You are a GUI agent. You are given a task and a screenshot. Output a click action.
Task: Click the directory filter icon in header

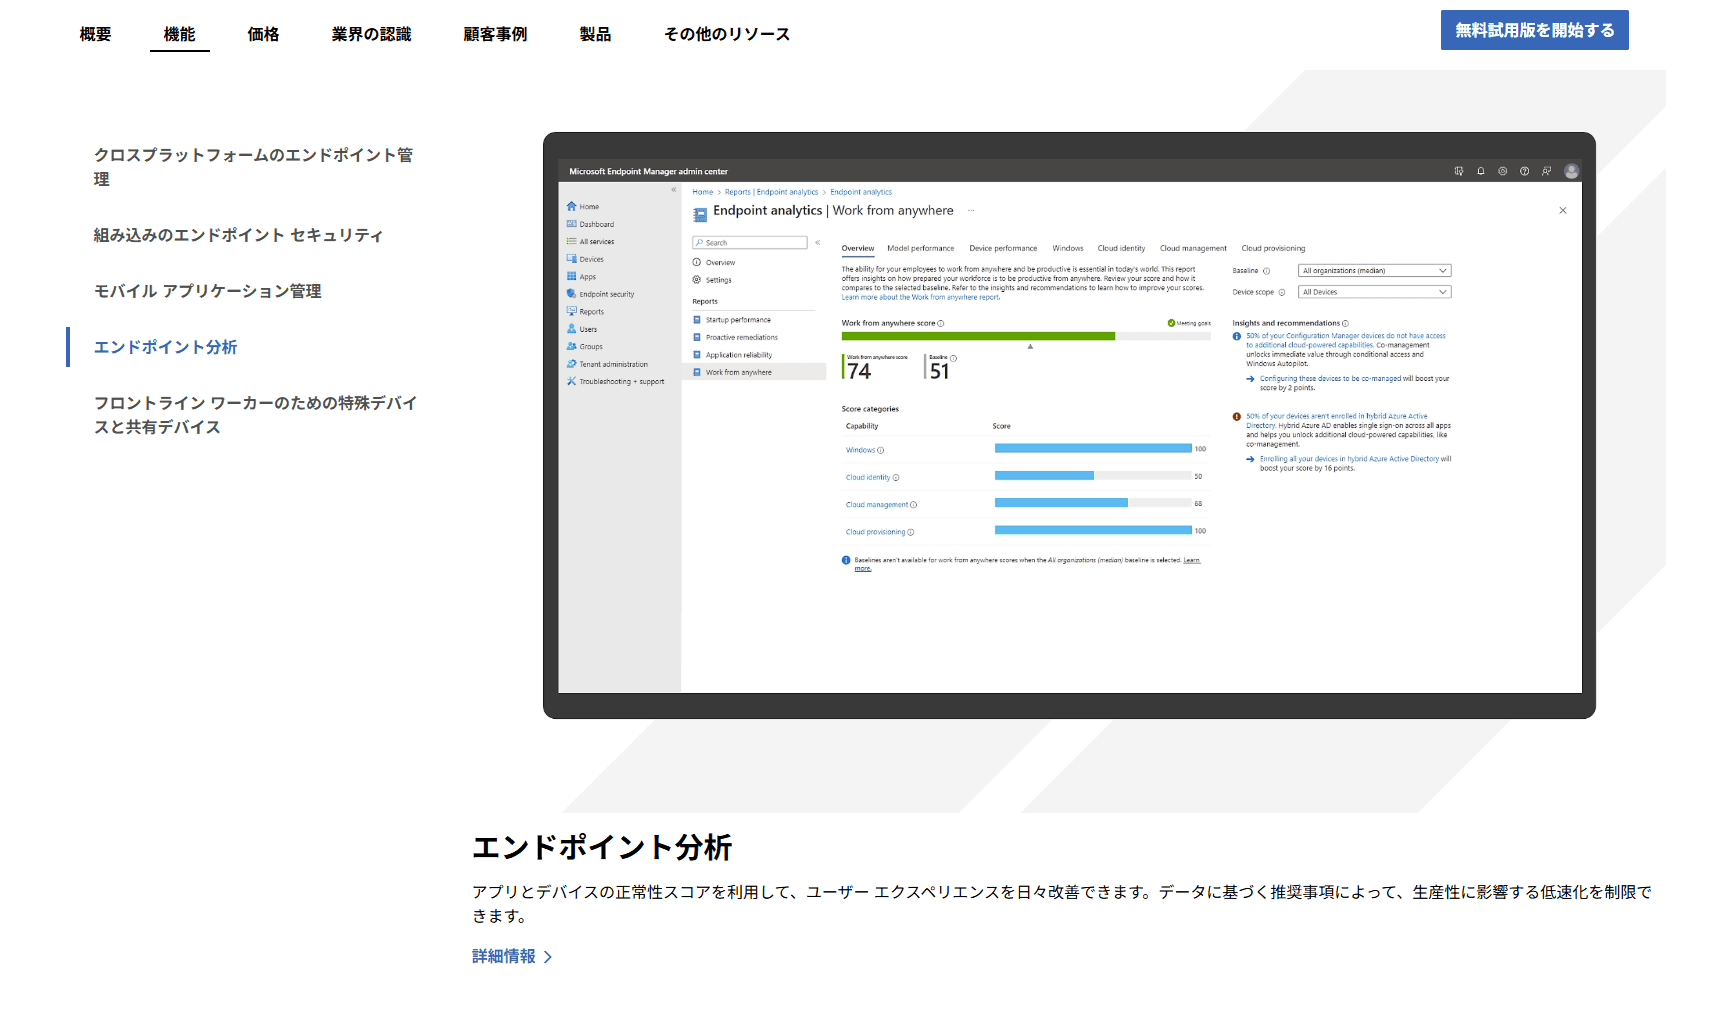[x=1459, y=171]
